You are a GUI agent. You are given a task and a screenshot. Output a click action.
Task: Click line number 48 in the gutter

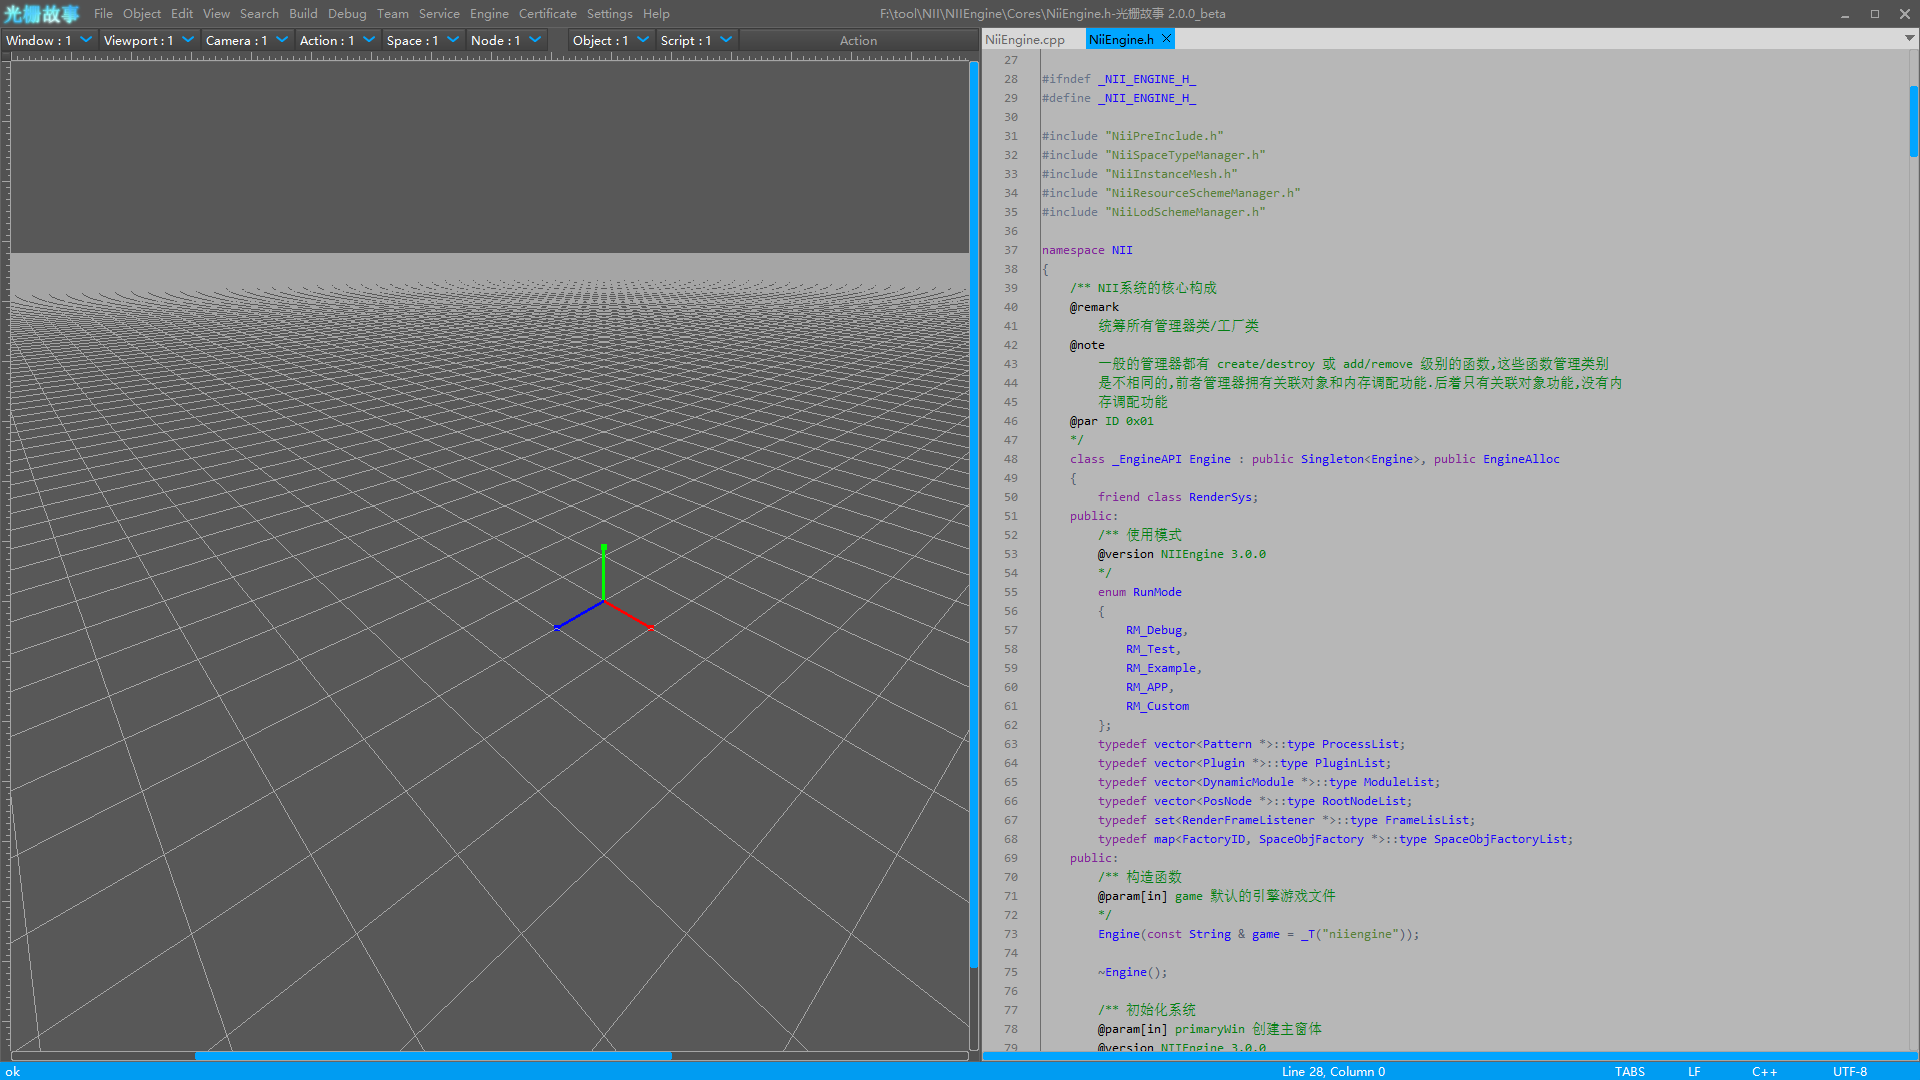1011,459
